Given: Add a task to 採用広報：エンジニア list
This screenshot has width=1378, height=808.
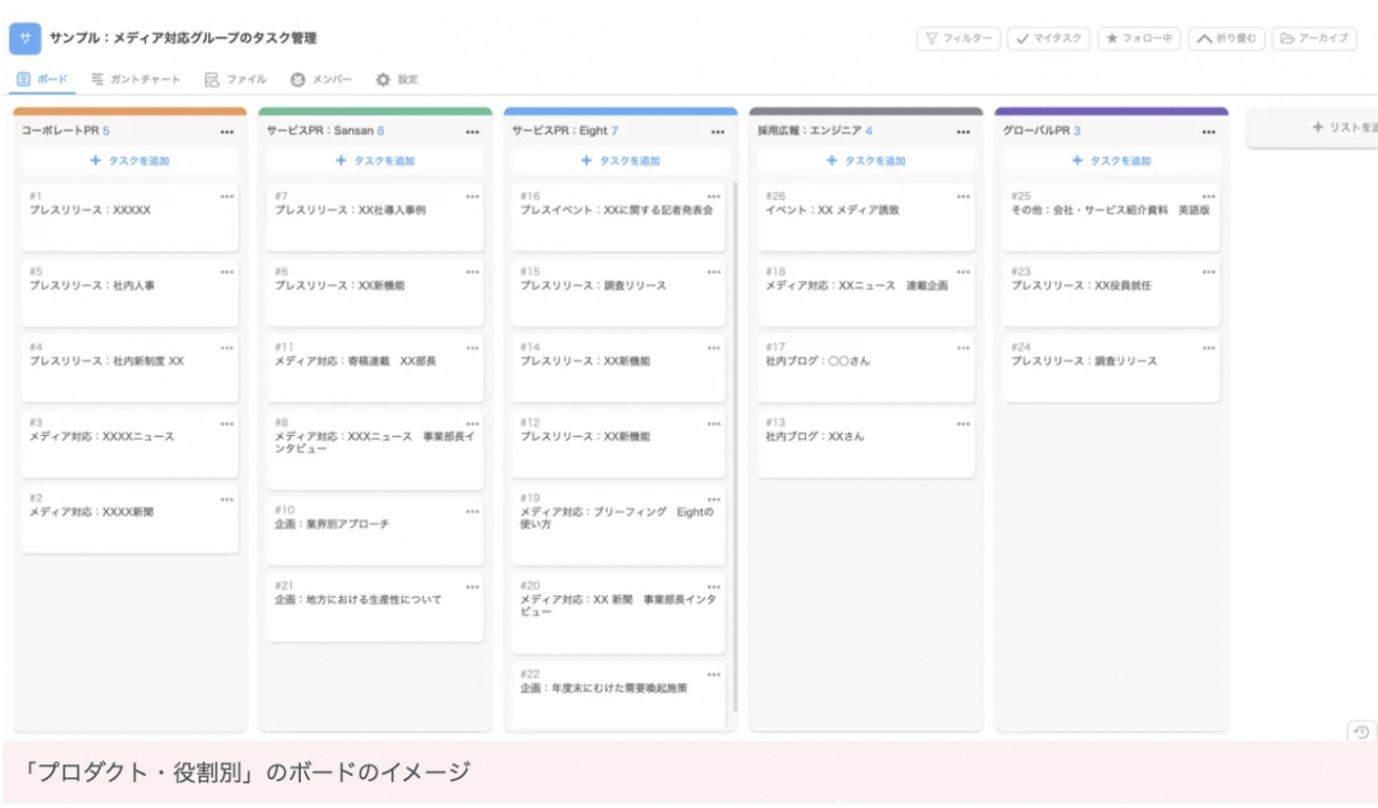Looking at the screenshot, I should tap(866, 160).
